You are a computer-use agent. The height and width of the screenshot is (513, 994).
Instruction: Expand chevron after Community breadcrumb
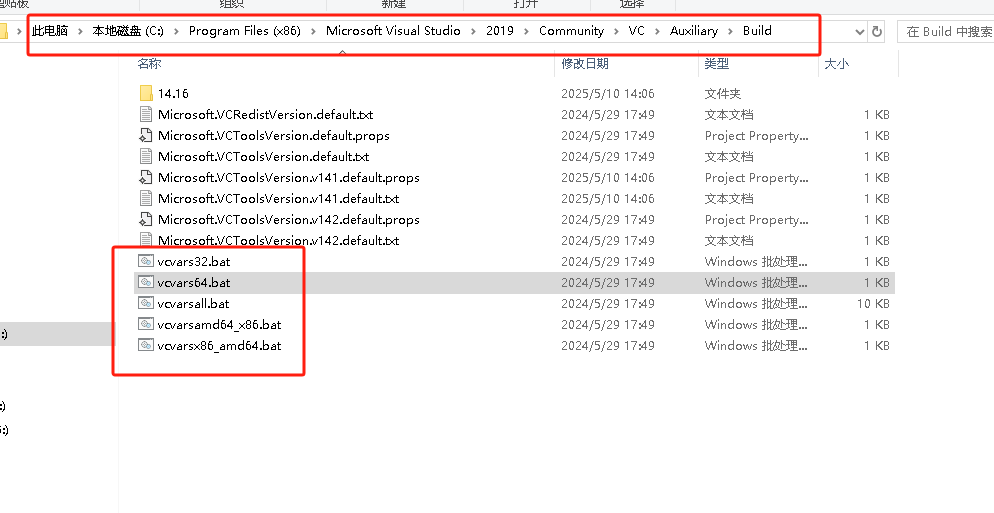coord(616,31)
